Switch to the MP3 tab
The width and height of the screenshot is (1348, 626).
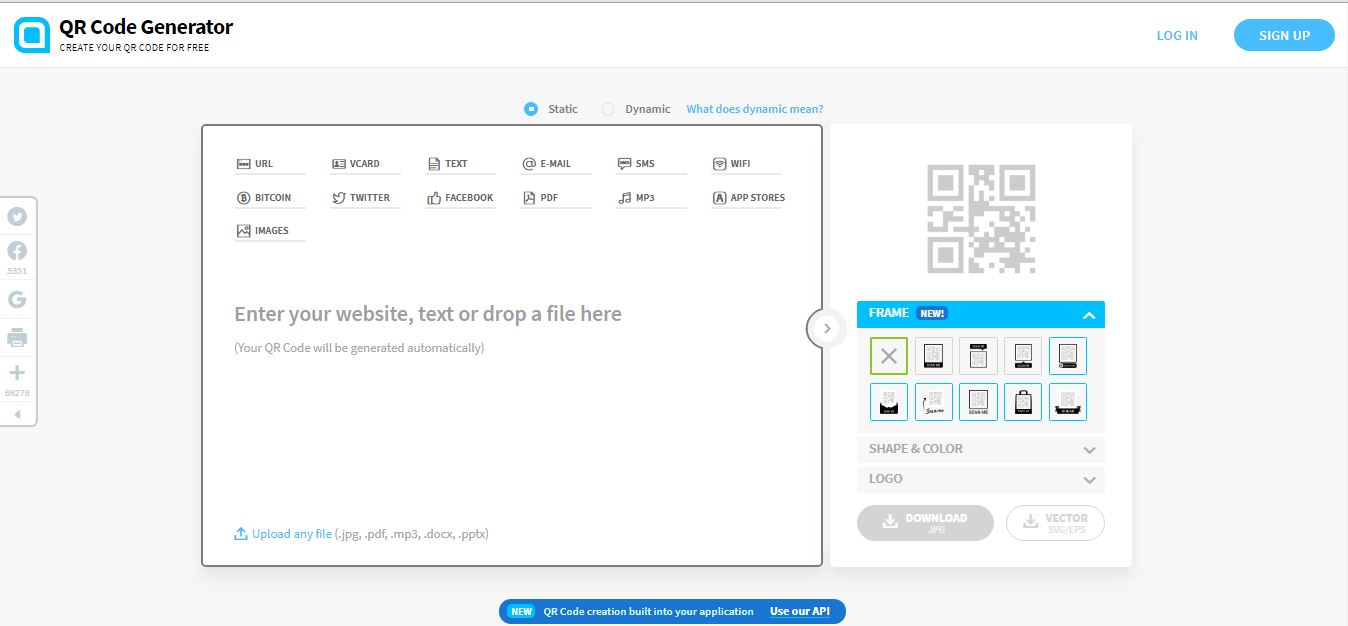(x=651, y=198)
